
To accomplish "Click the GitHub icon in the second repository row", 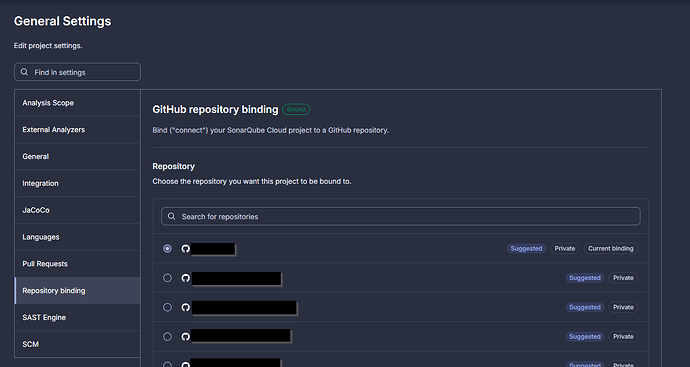I will point(186,278).
